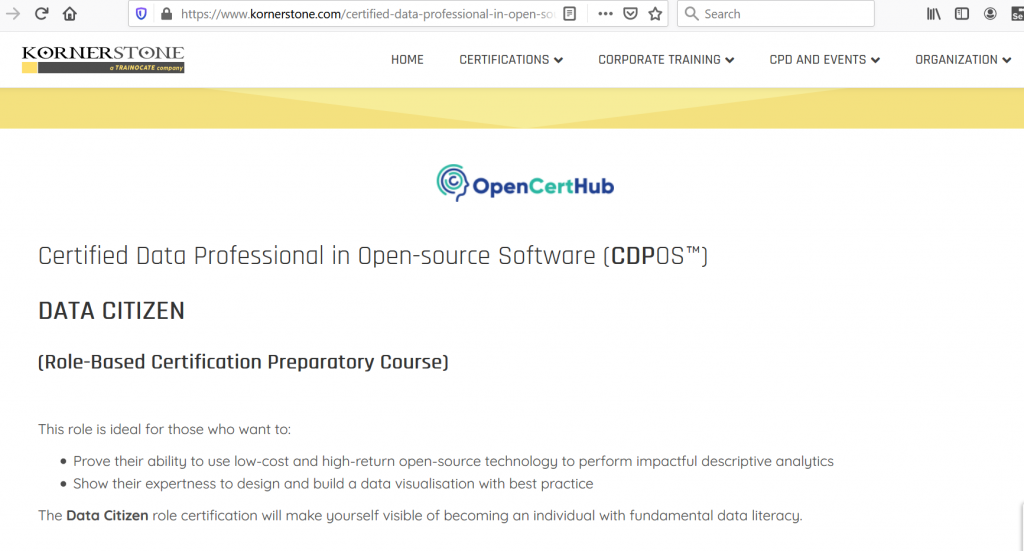1024x551 pixels.
Task: Click the search magnifier icon
Action: click(692, 14)
